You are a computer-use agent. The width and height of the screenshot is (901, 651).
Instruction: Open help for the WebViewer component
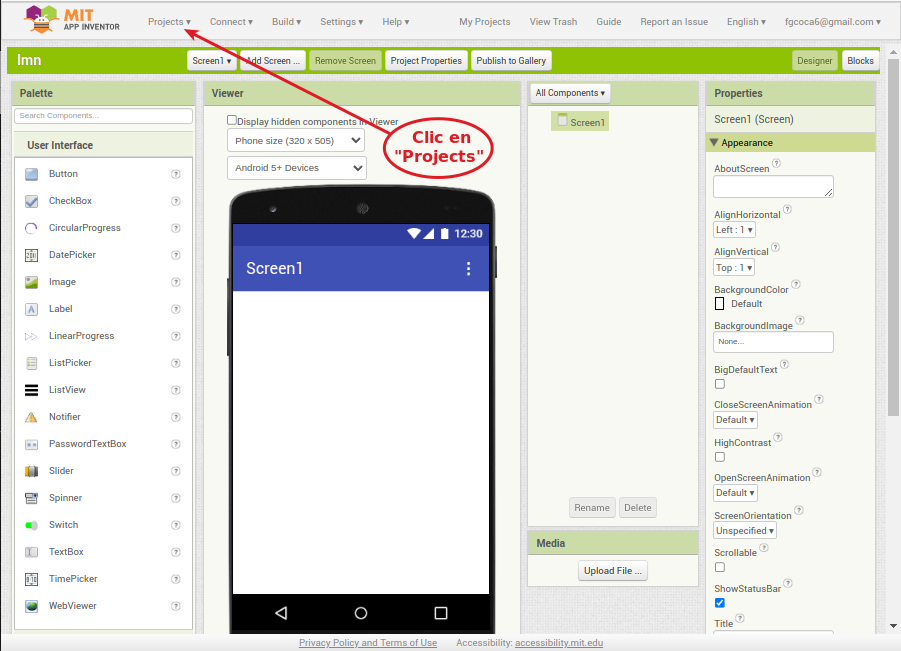(x=176, y=606)
